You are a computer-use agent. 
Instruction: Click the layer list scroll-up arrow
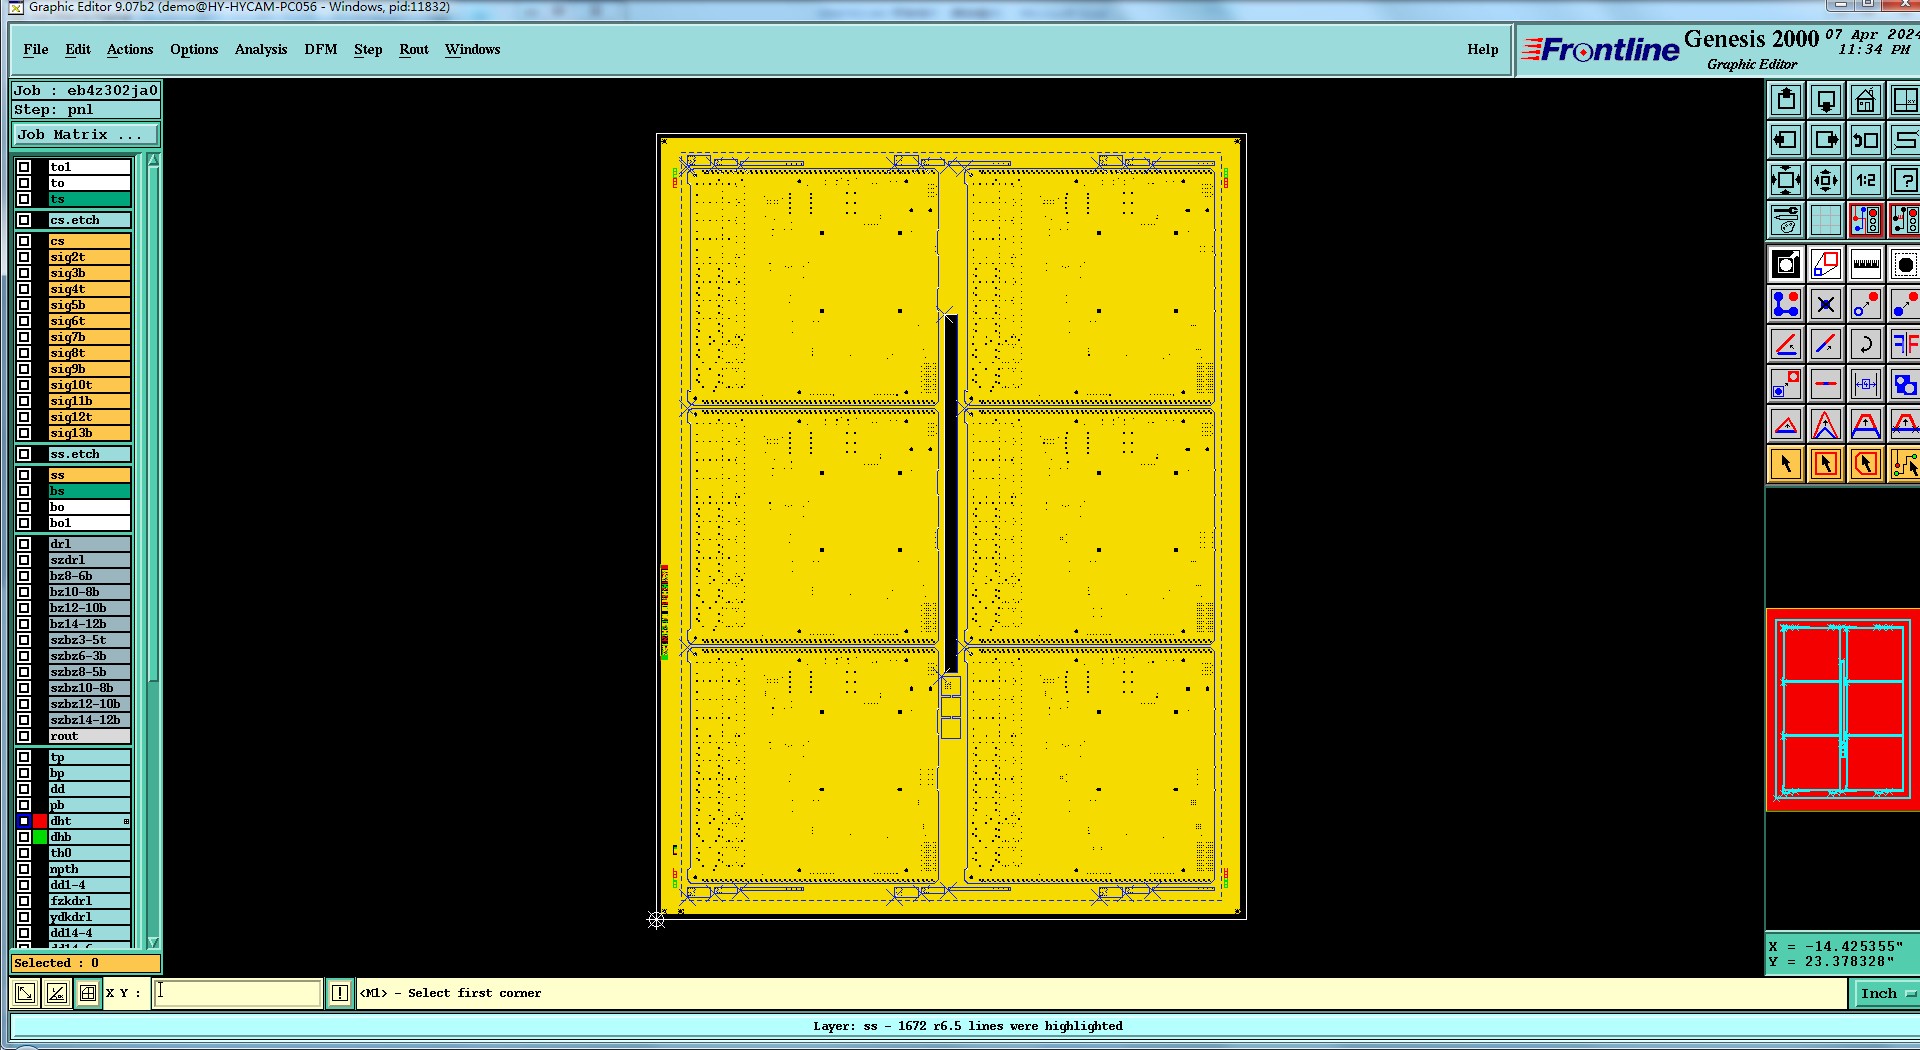coord(153,160)
